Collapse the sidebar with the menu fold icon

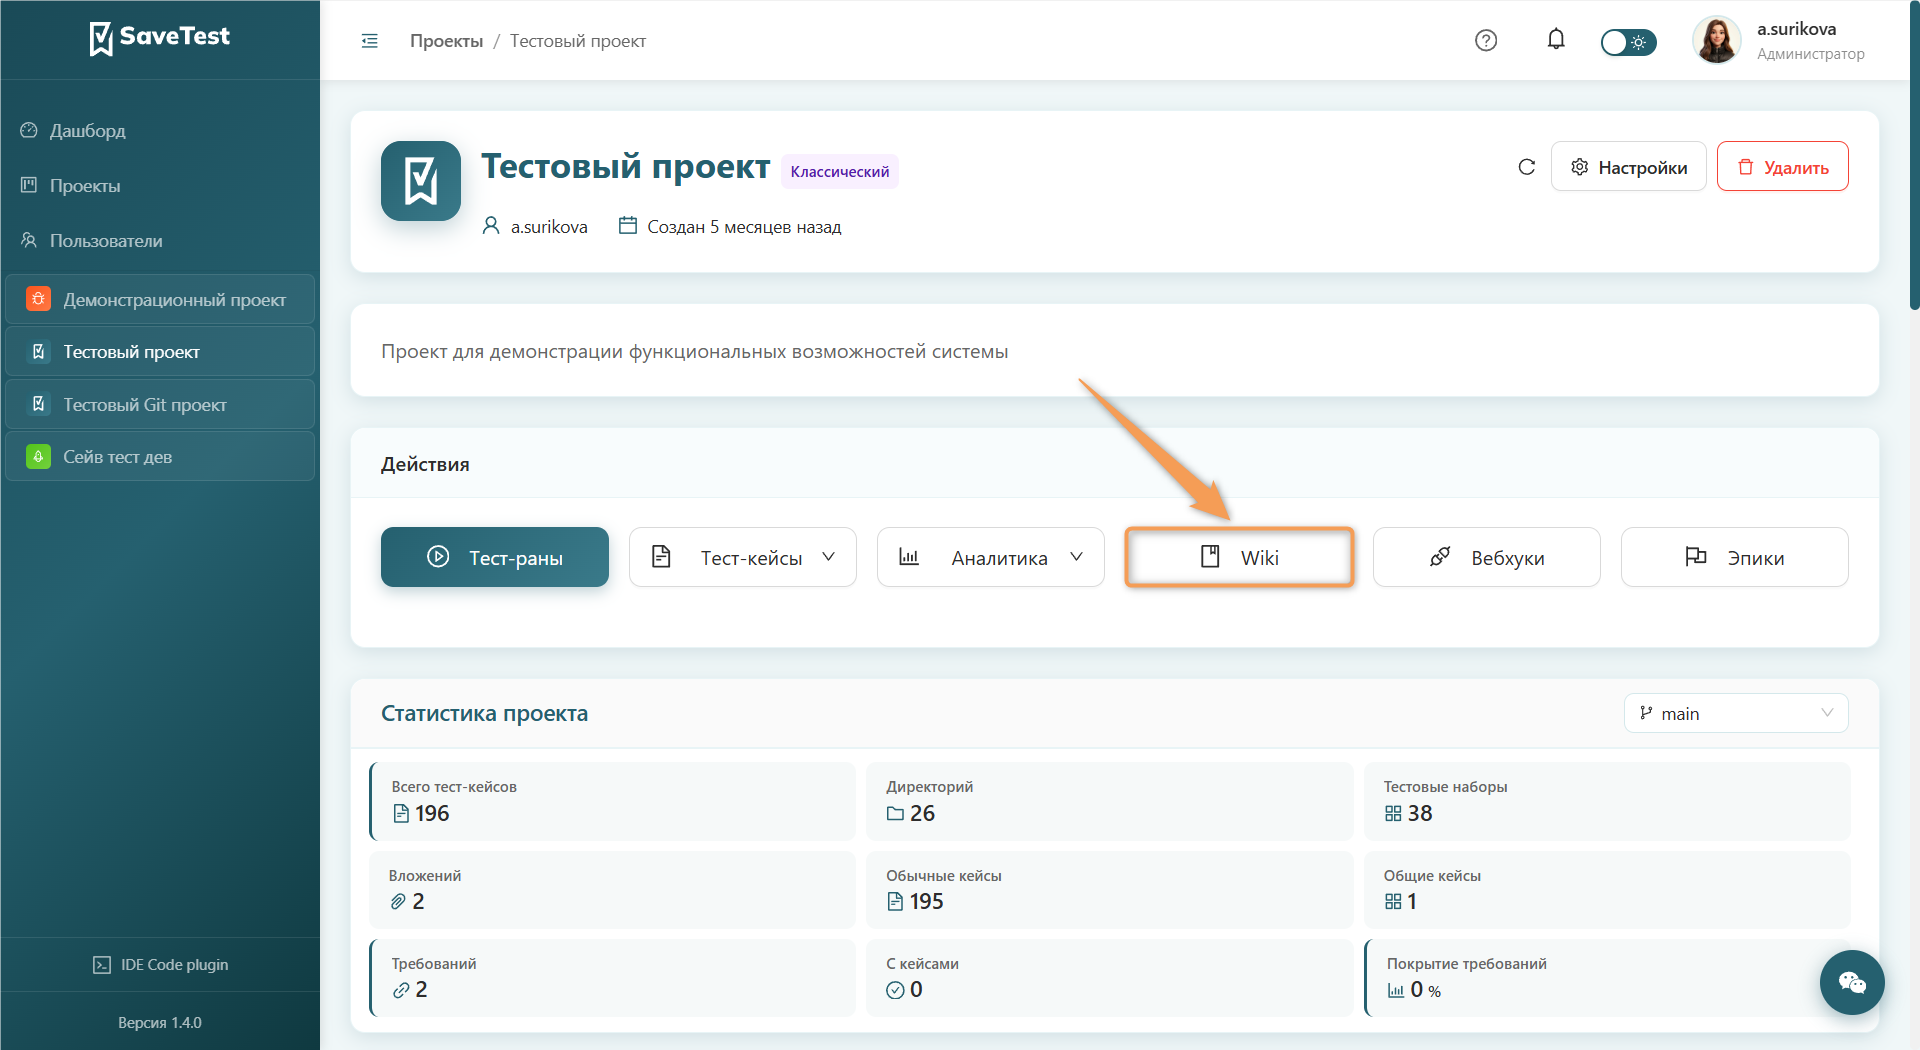pos(369,41)
